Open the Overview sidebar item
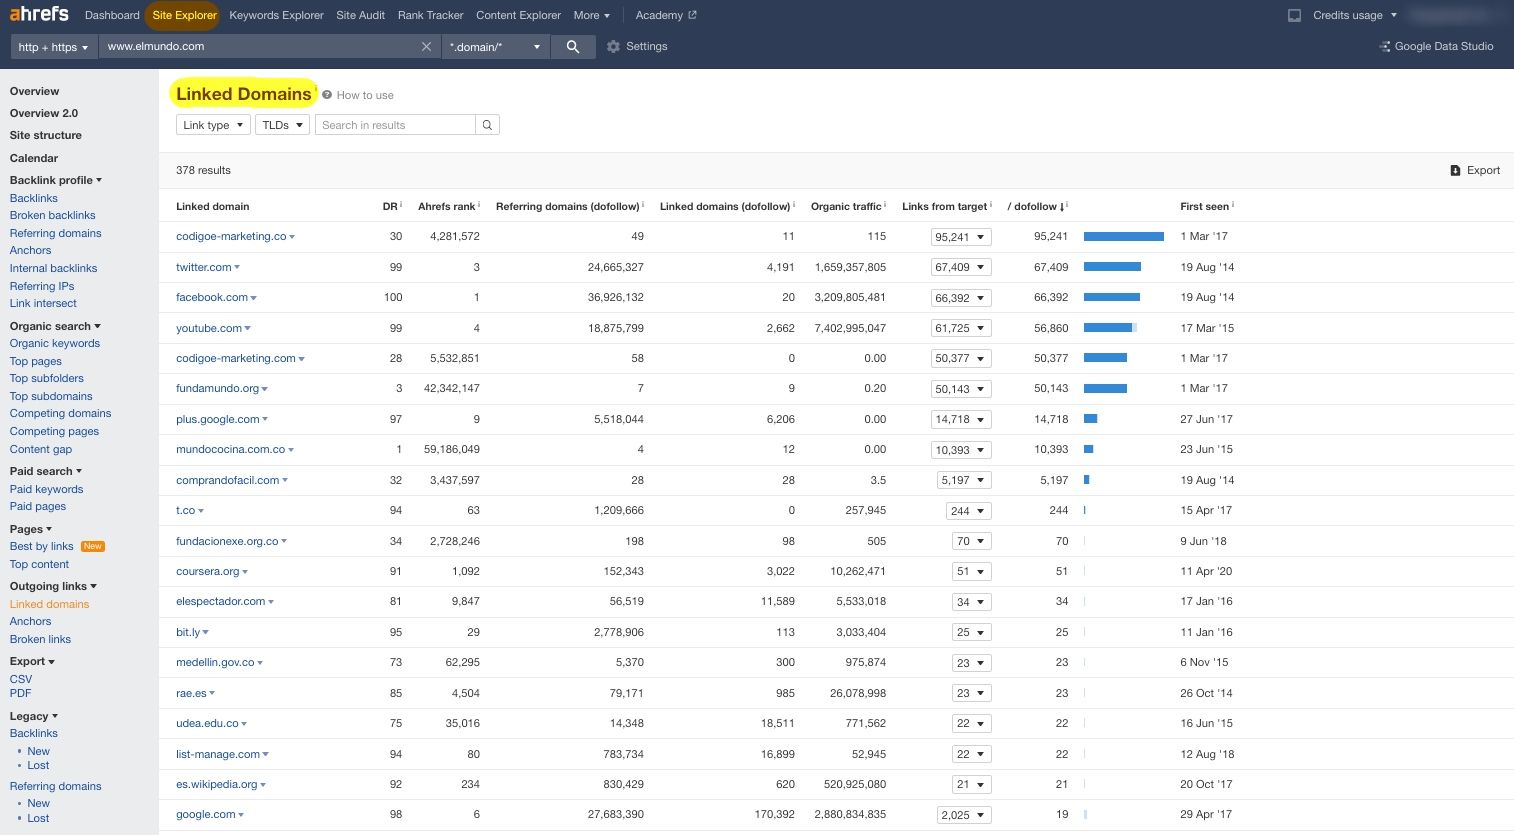 [x=34, y=91]
